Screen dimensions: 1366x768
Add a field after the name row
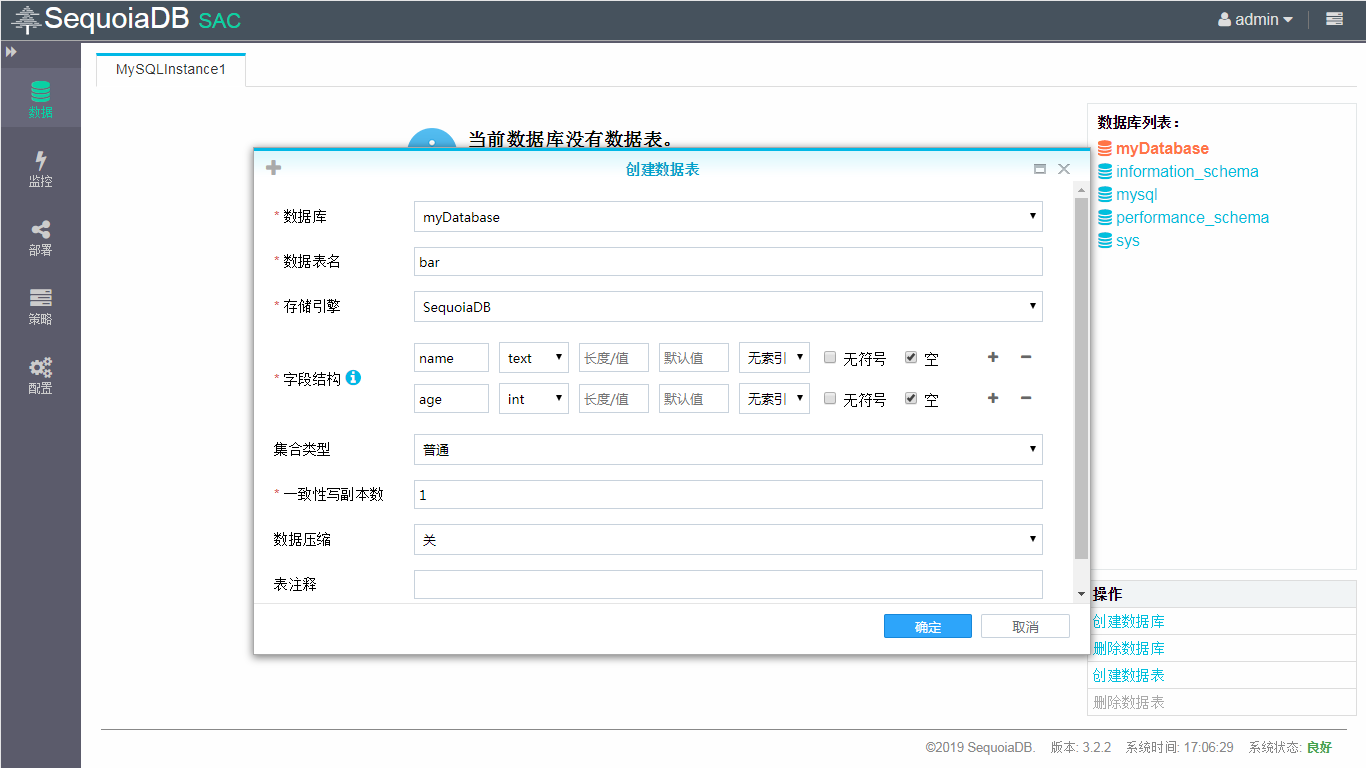pyautogui.click(x=992, y=358)
